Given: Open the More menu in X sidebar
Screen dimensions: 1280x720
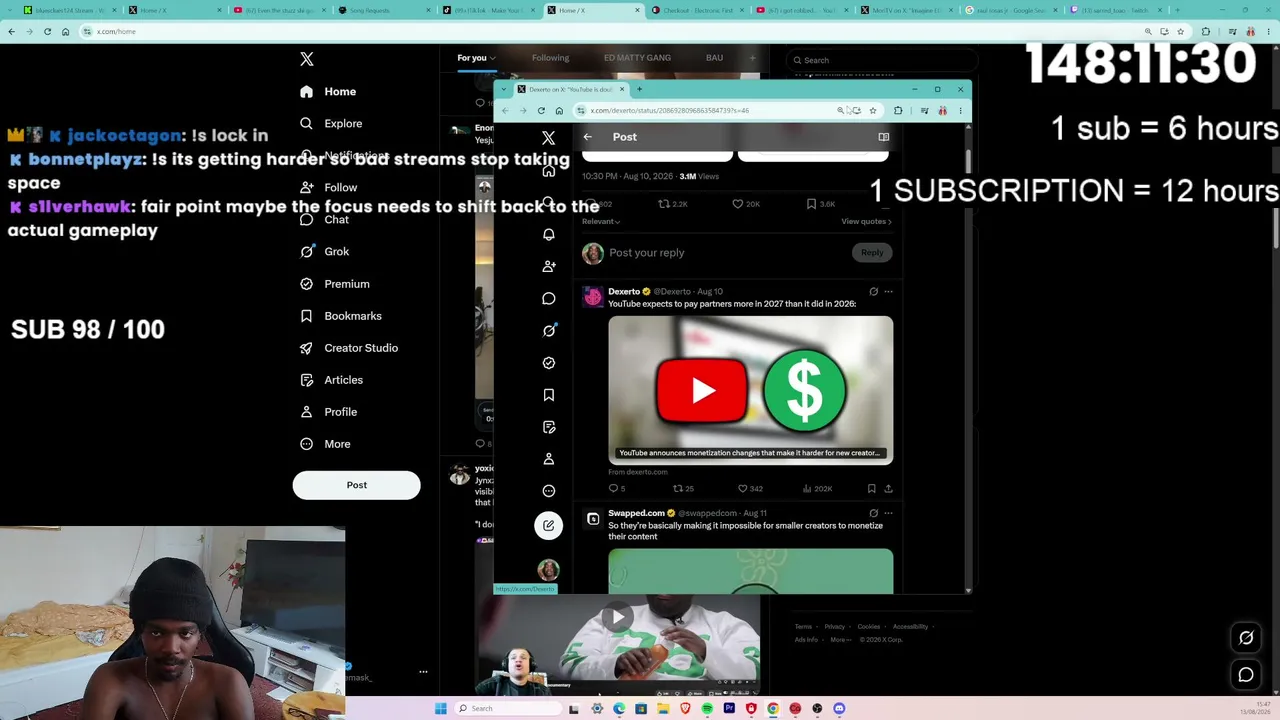Looking at the screenshot, I should [326, 444].
